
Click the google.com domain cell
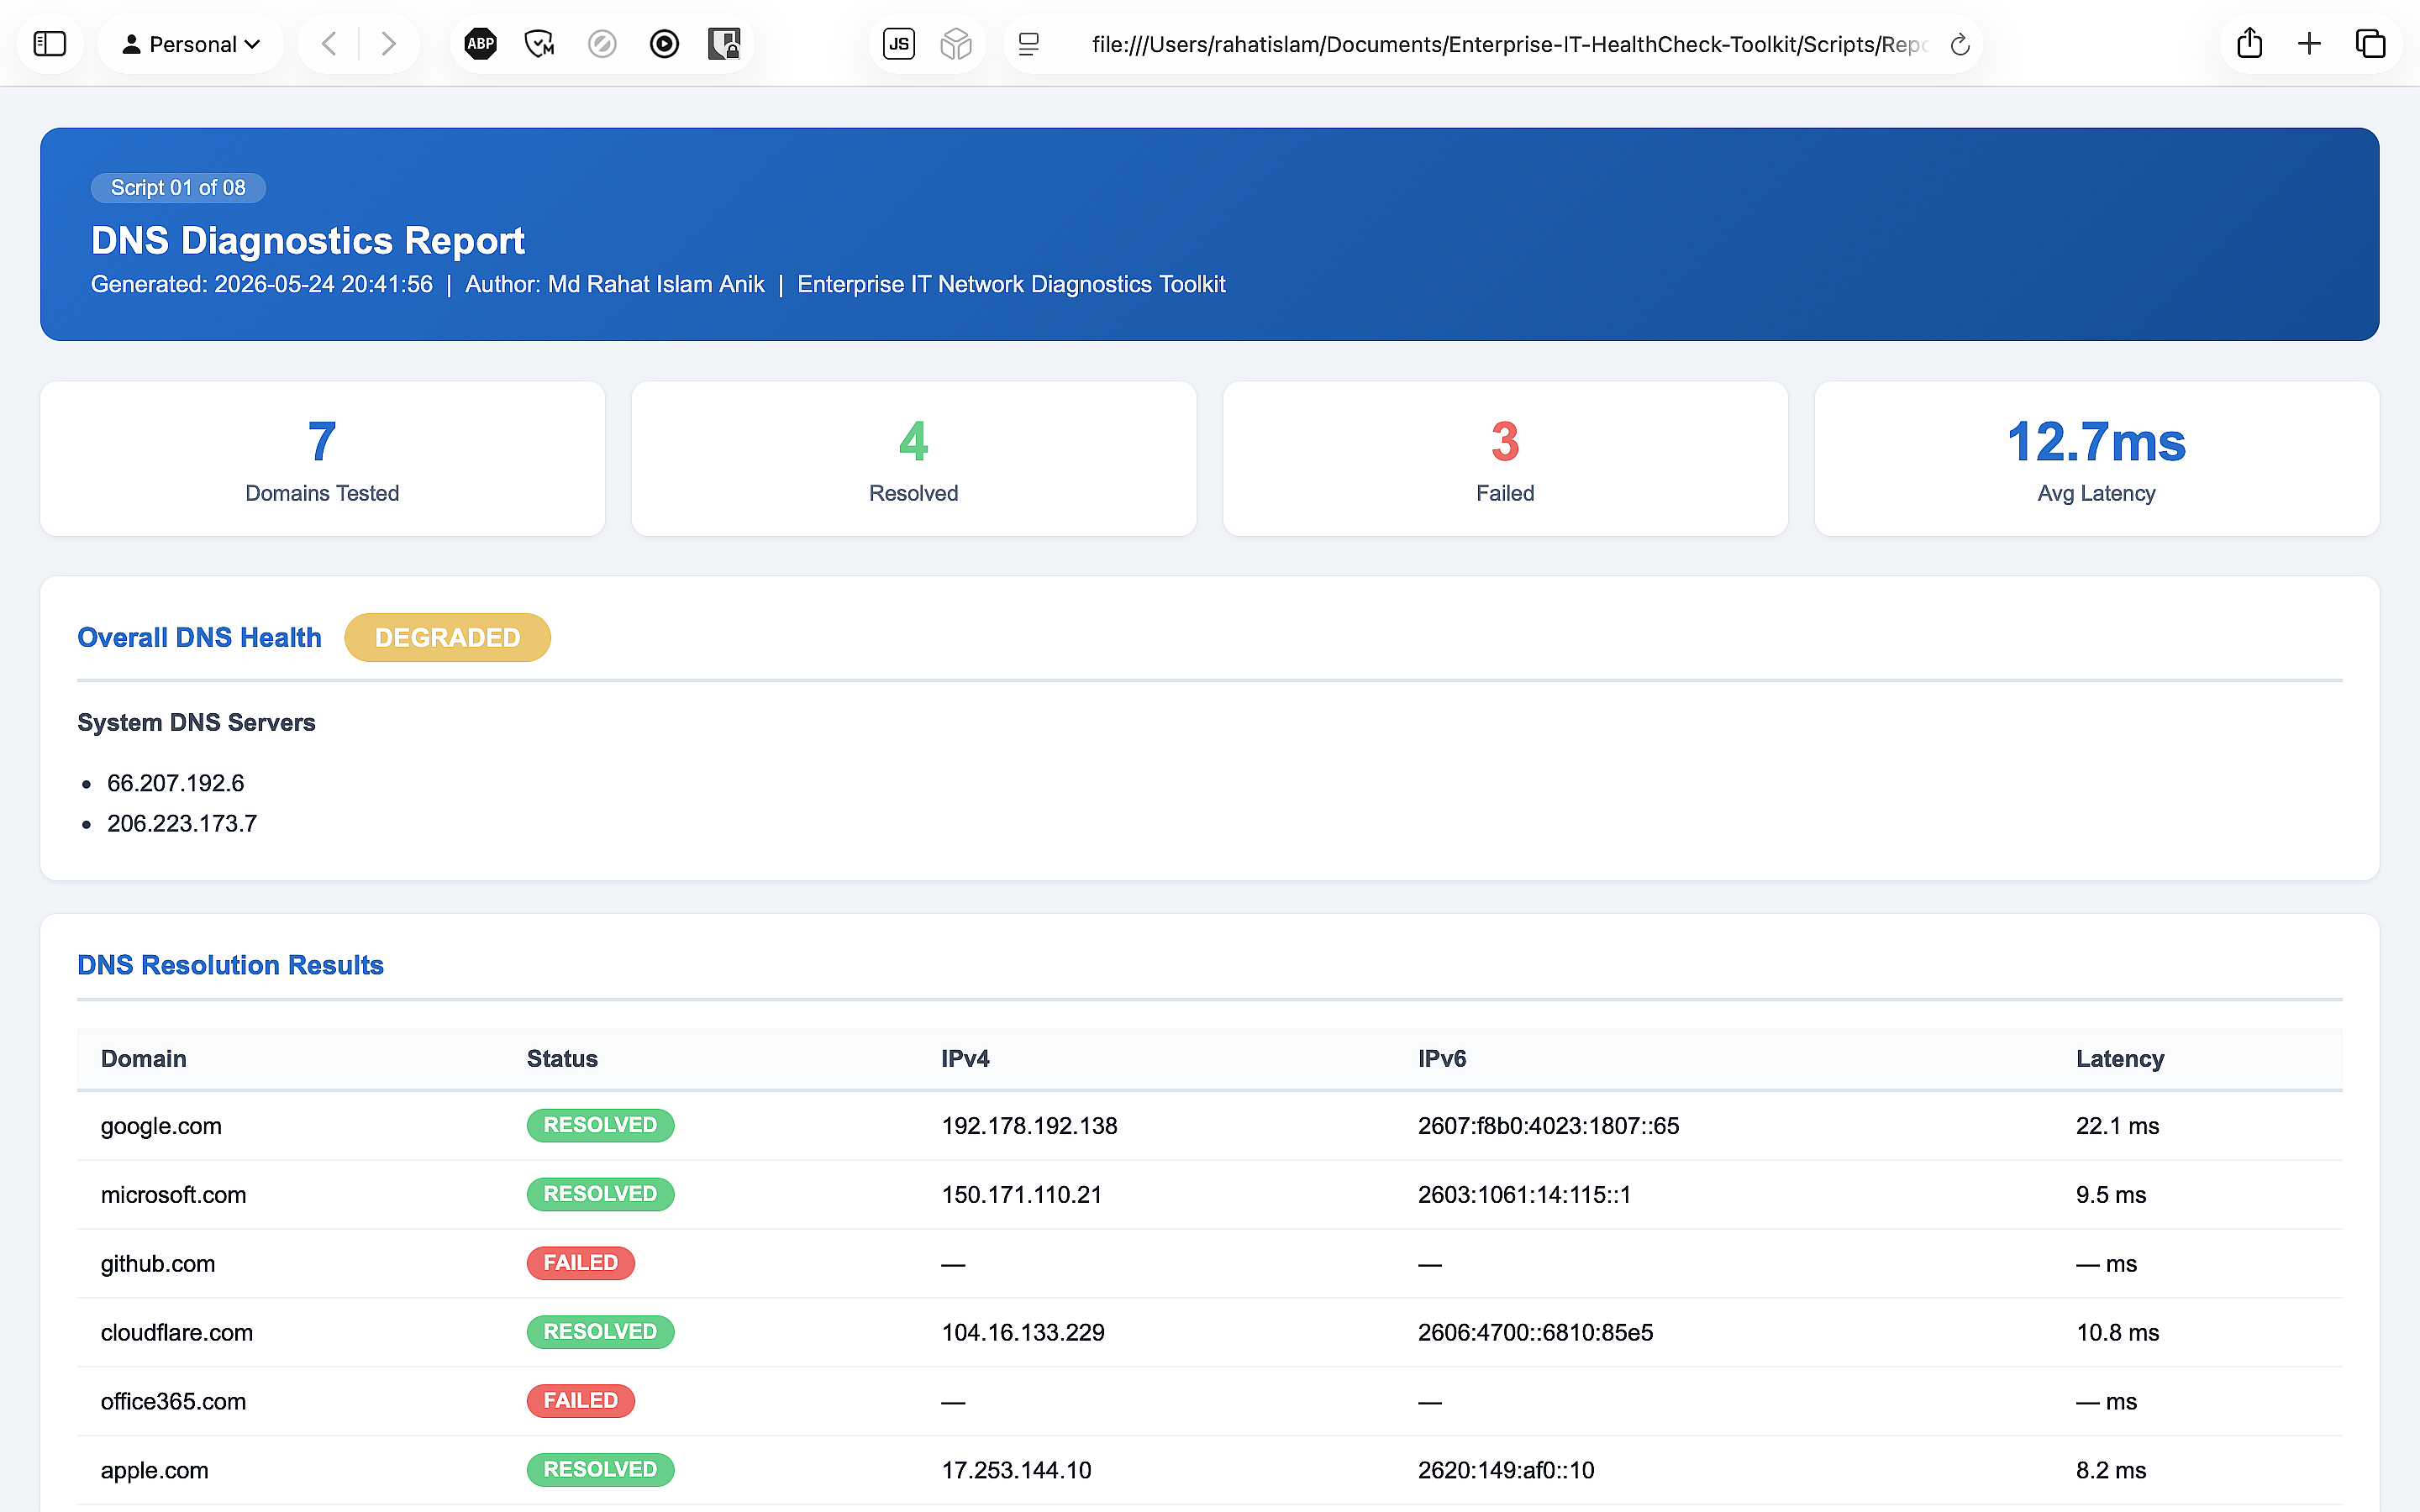pos(161,1126)
